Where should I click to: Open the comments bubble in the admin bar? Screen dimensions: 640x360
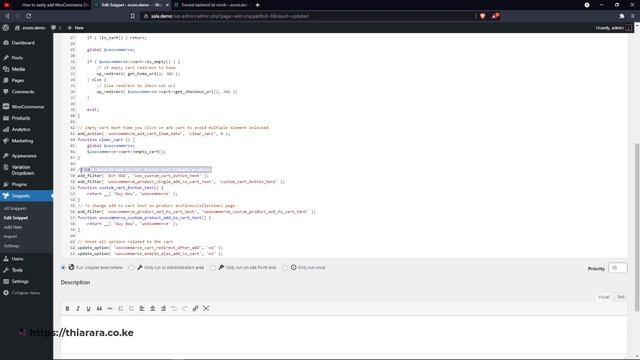56,28
